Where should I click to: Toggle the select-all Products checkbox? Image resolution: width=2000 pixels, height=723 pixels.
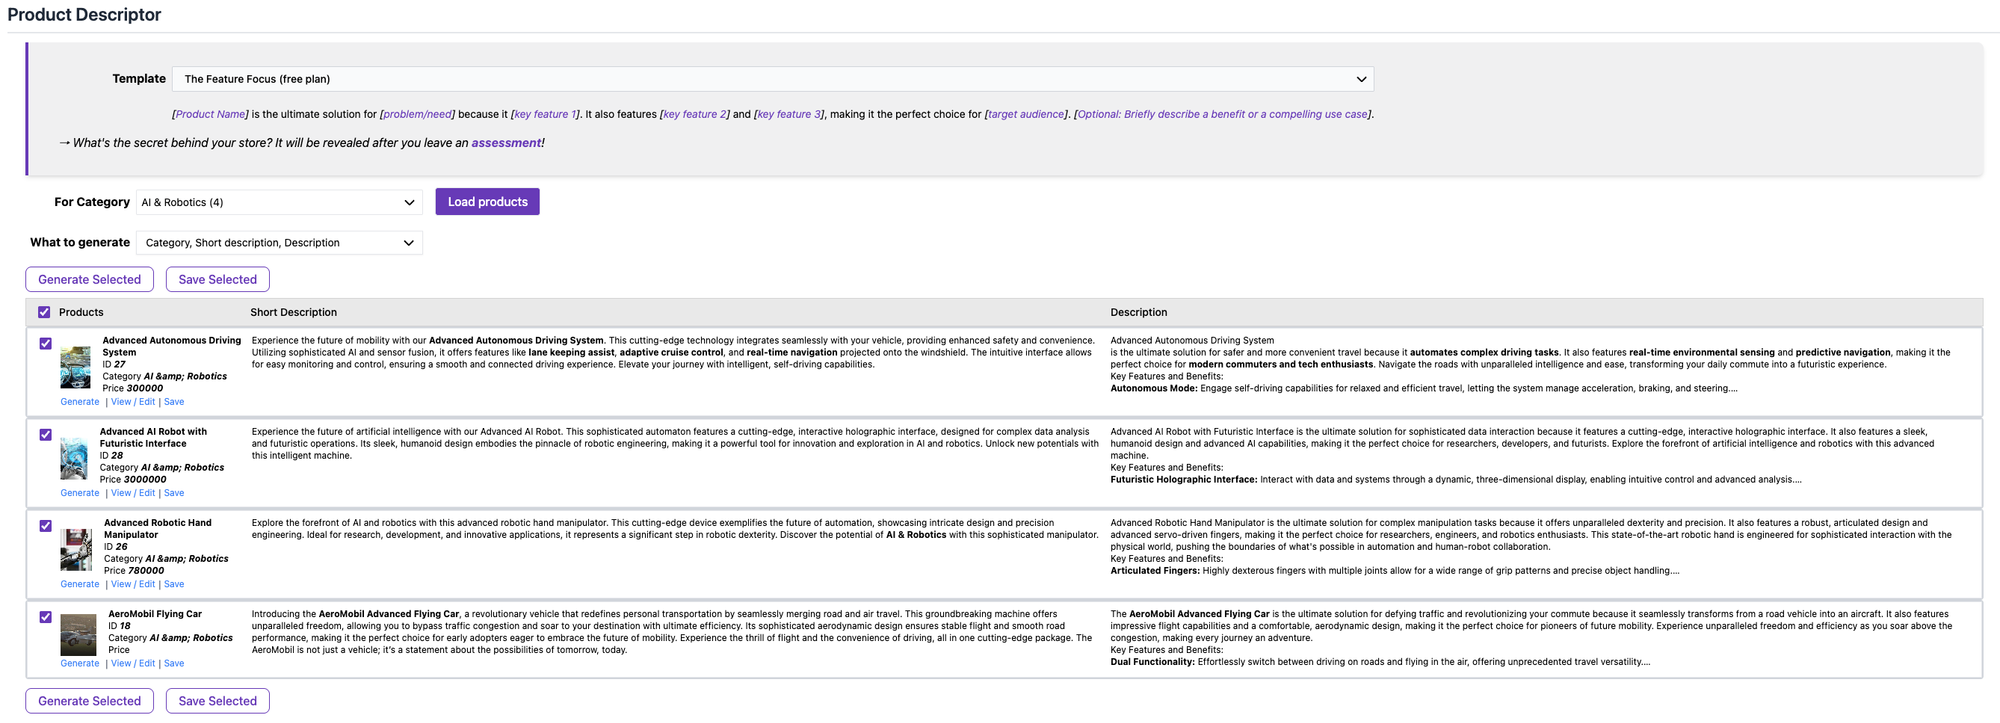click(44, 312)
